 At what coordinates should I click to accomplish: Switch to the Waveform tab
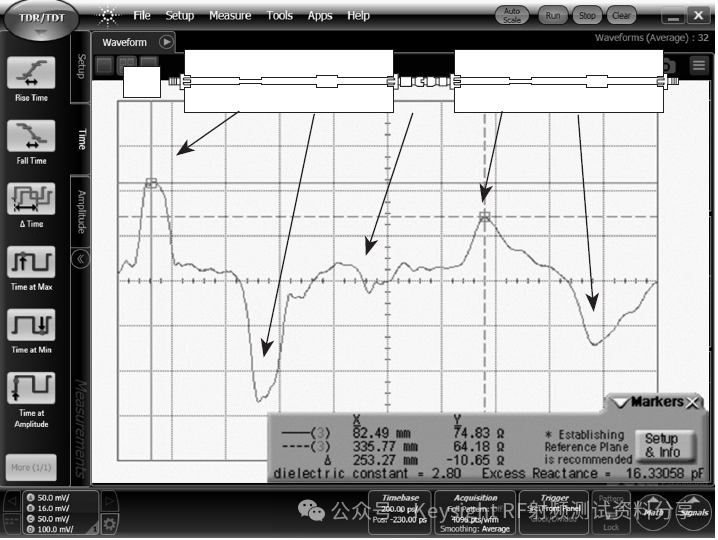click(125, 43)
